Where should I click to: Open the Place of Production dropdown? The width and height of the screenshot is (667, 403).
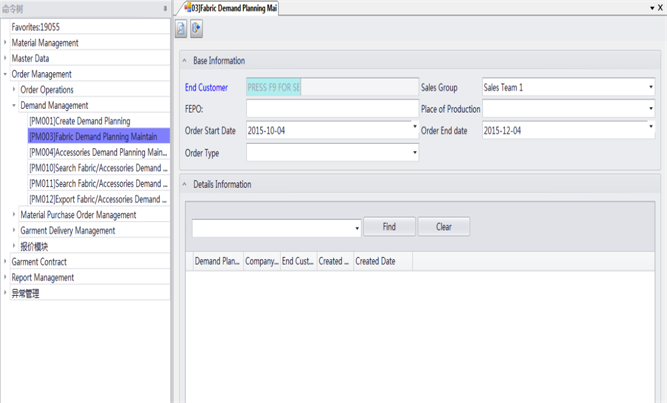[651, 109]
